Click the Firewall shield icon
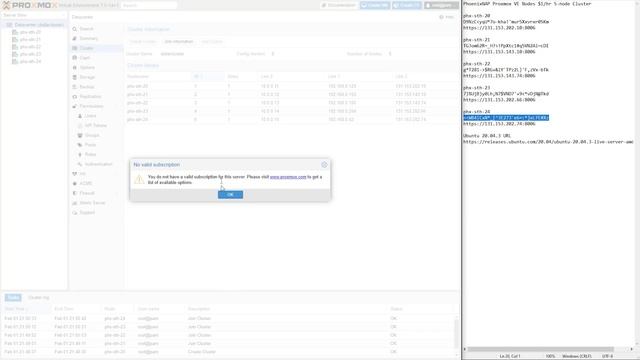 click(x=75, y=193)
